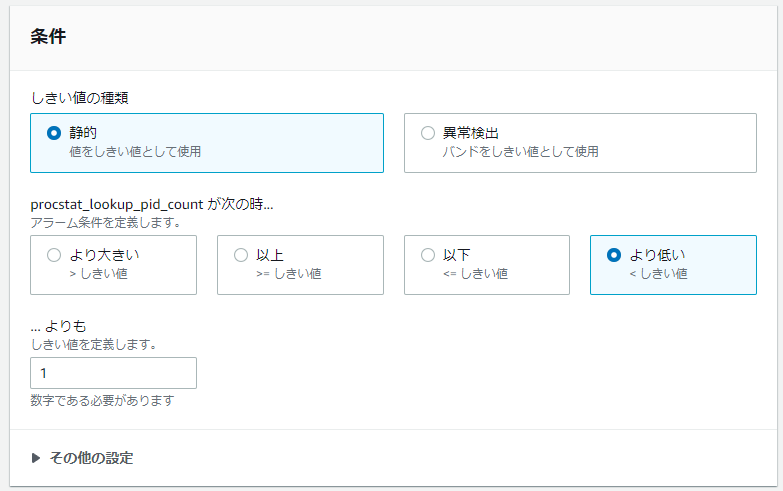
Task: Choose the 異常検出 anomaly detection radio button
Action: (x=428, y=133)
